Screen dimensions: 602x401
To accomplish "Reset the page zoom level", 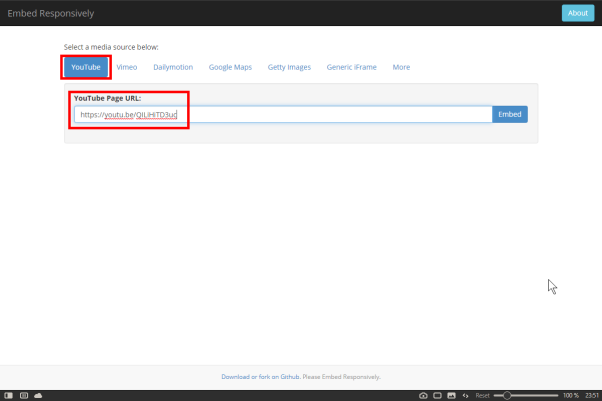I will [x=483, y=395].
